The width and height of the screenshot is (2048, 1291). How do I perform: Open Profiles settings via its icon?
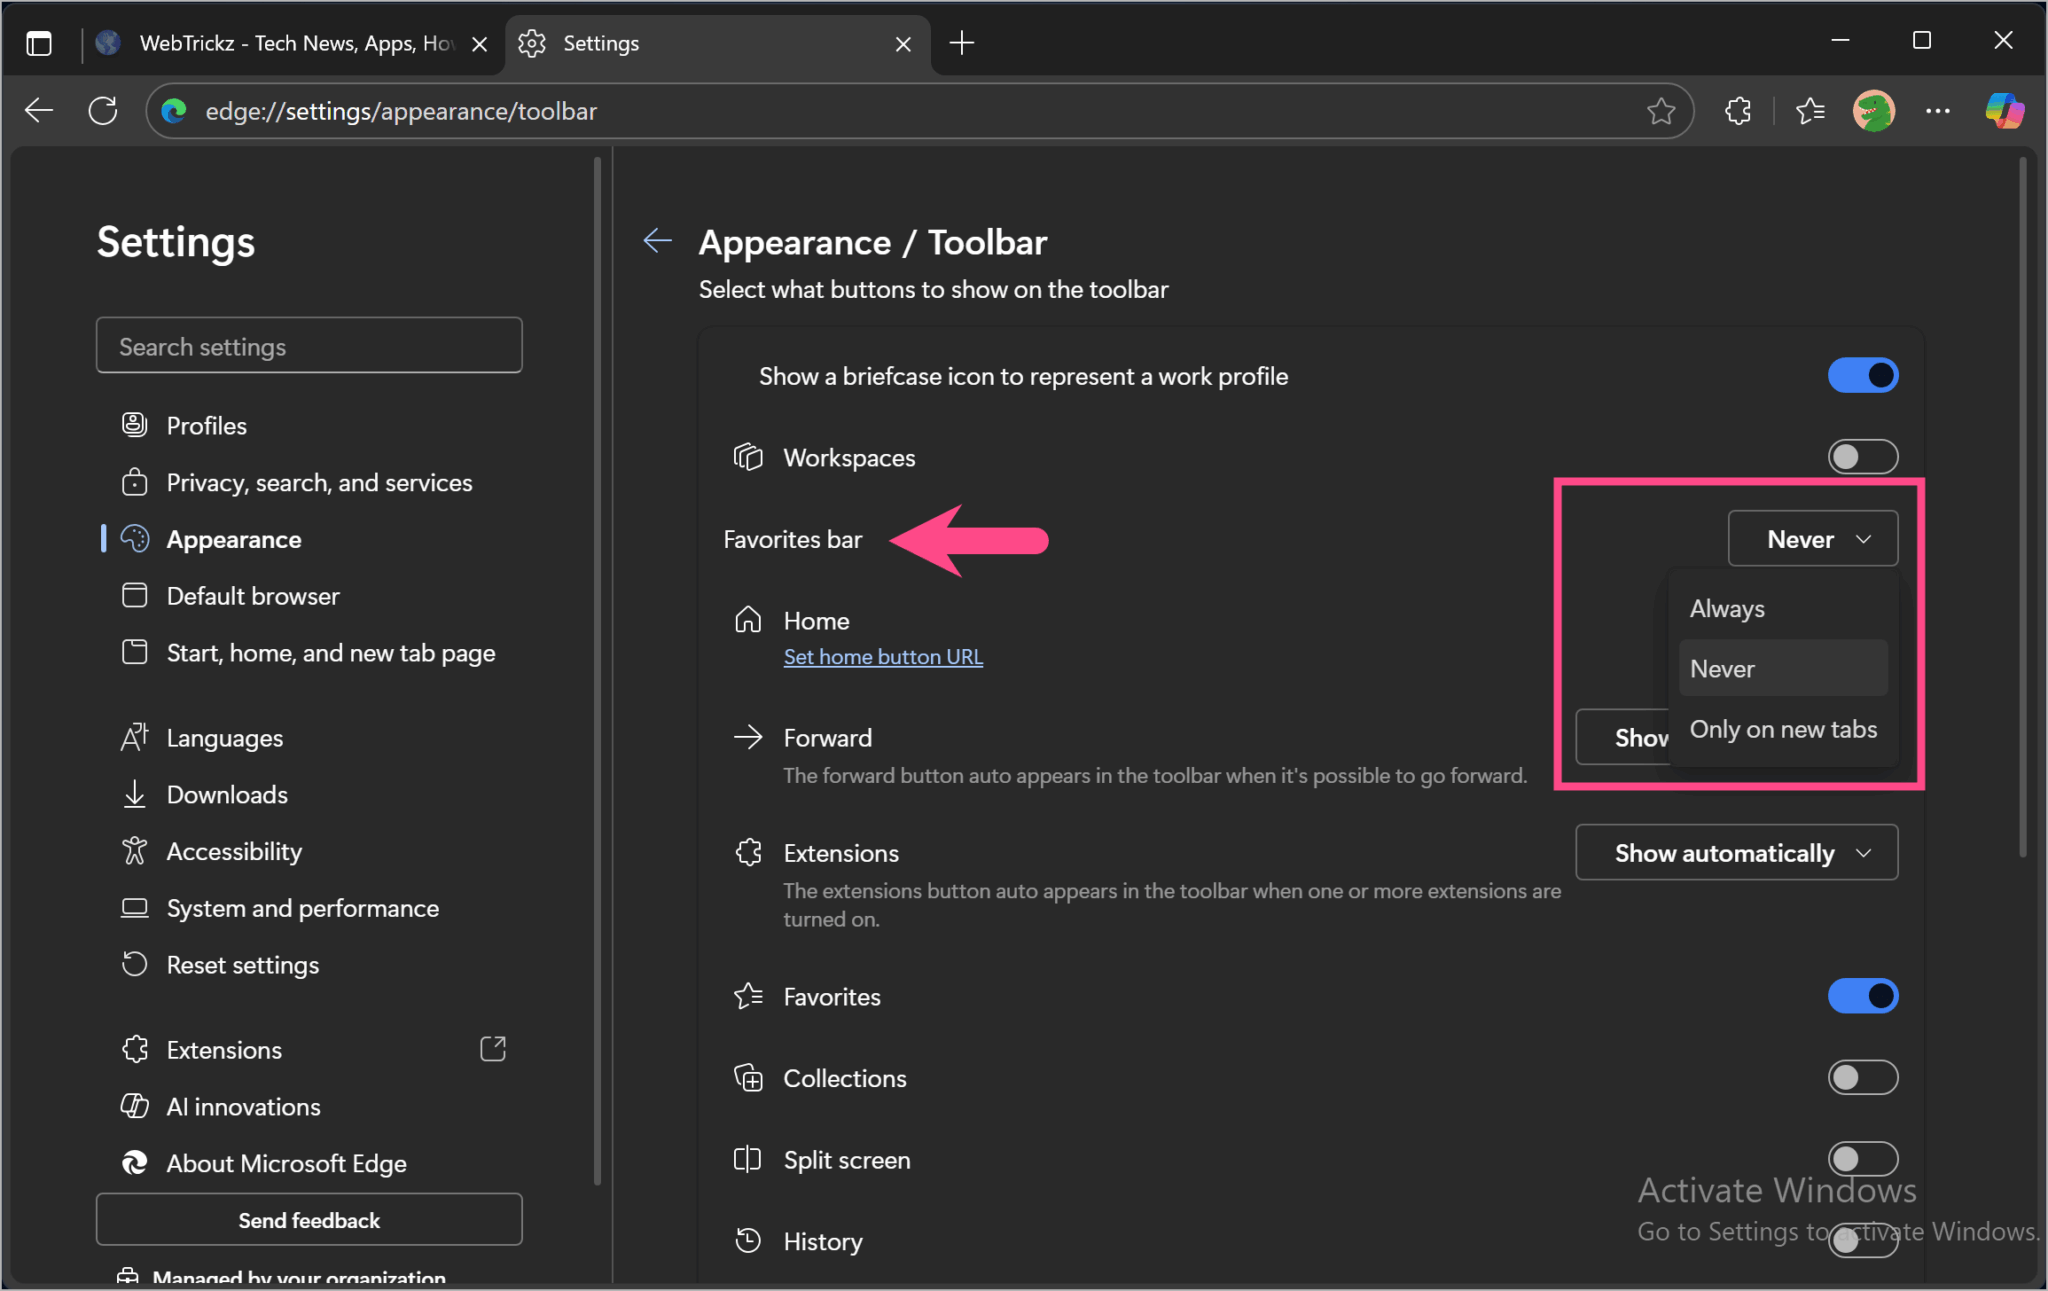tap(136, 424)
